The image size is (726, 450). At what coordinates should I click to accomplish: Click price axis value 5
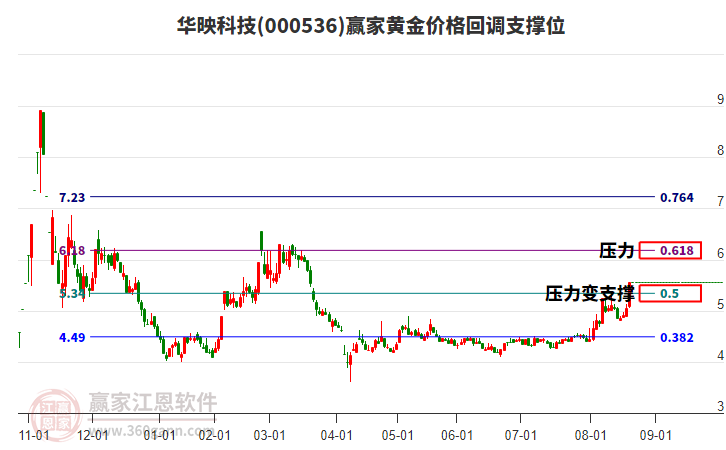(x=720, y=305)
